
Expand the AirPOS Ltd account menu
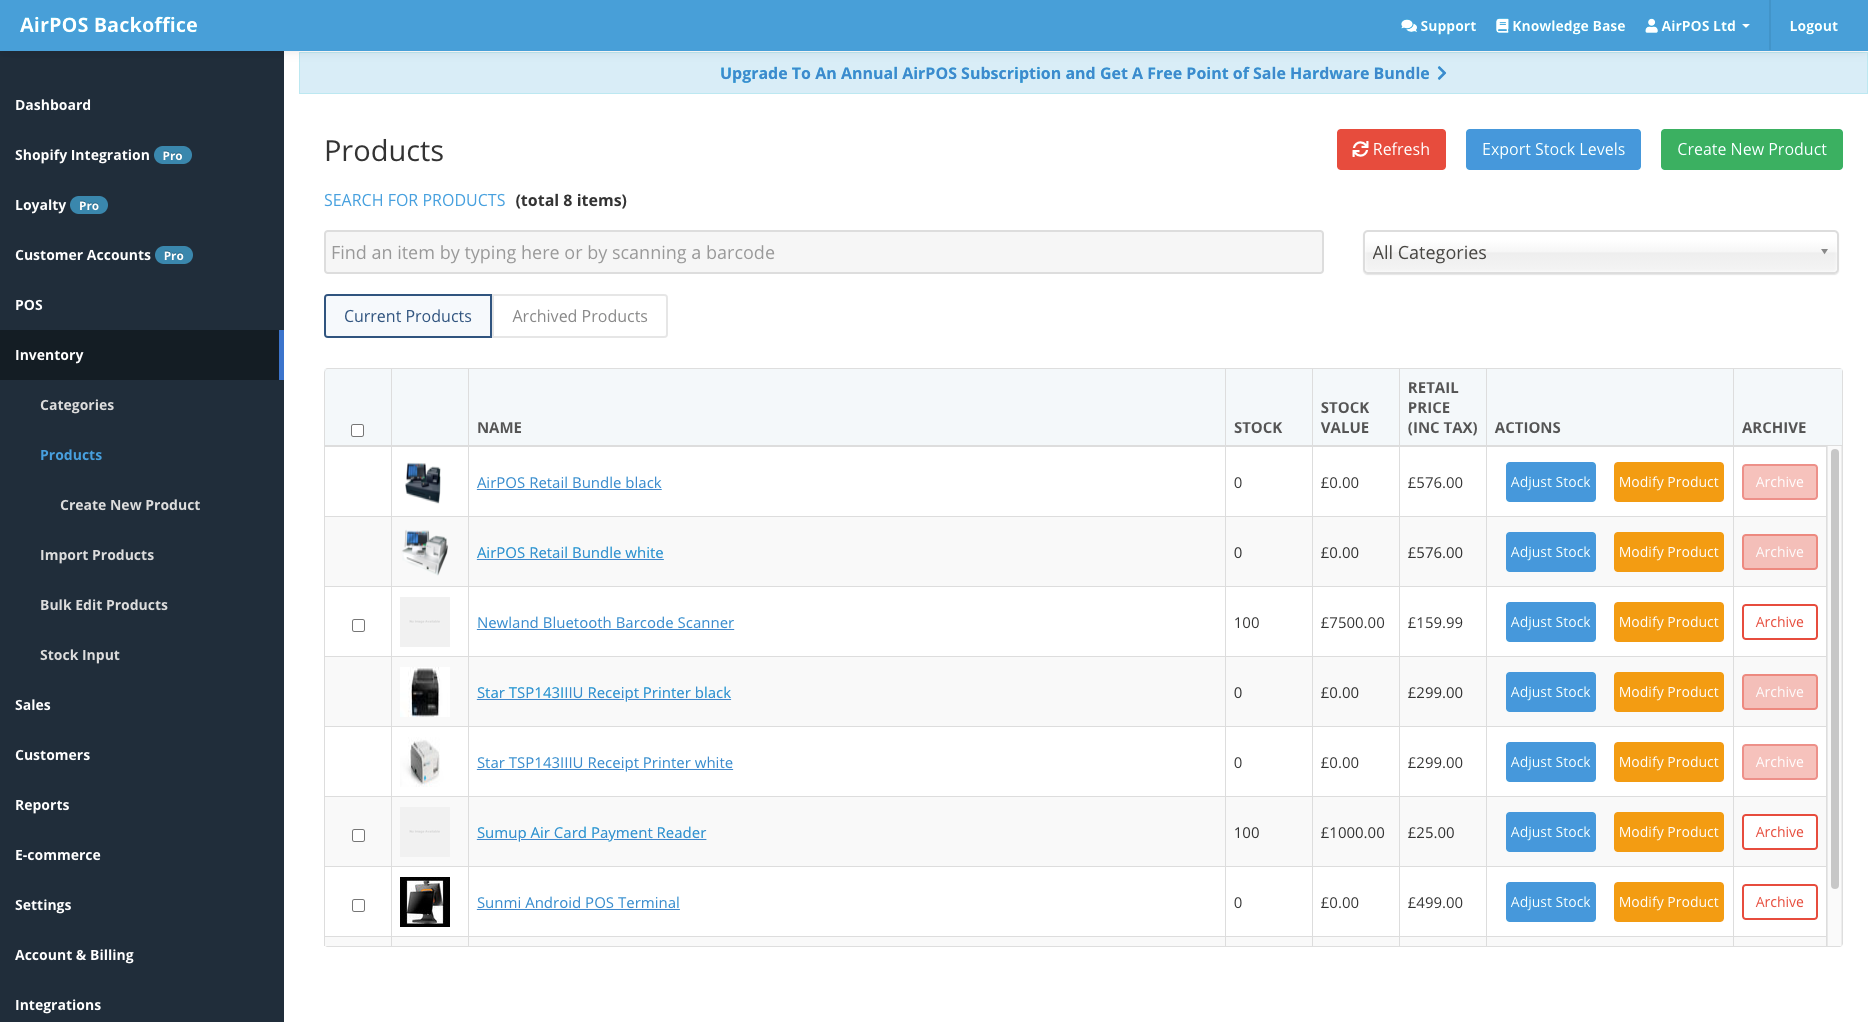(1698, 26)
